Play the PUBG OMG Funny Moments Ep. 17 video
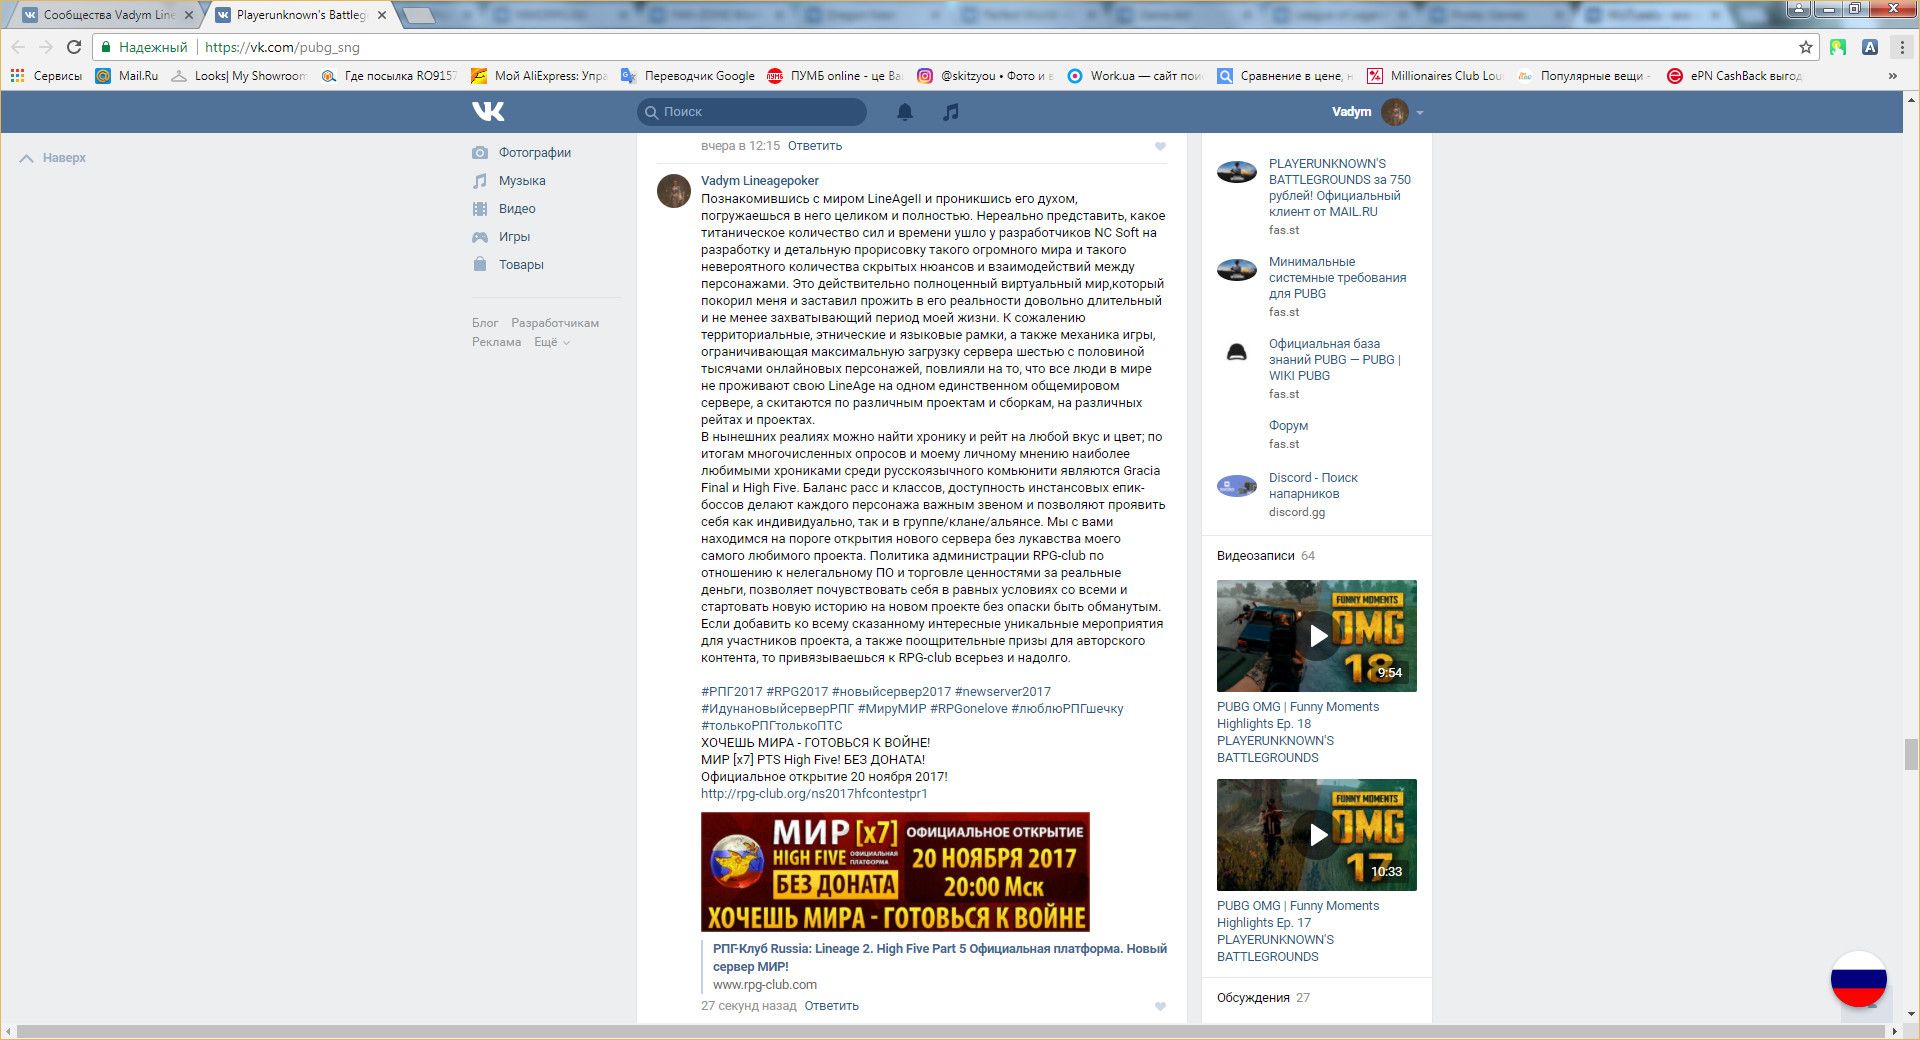This screenshot has width=1920, height=1040. click(x=1317, y=835)
